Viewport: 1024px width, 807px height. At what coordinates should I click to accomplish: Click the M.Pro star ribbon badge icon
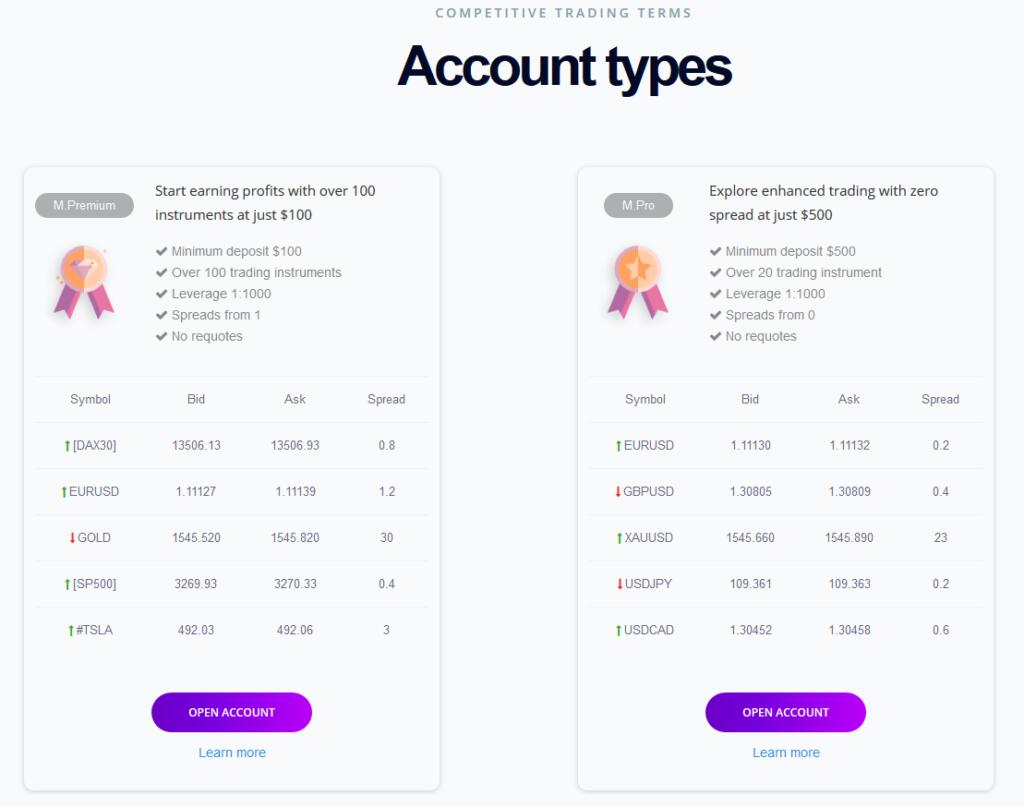[638, 282]
